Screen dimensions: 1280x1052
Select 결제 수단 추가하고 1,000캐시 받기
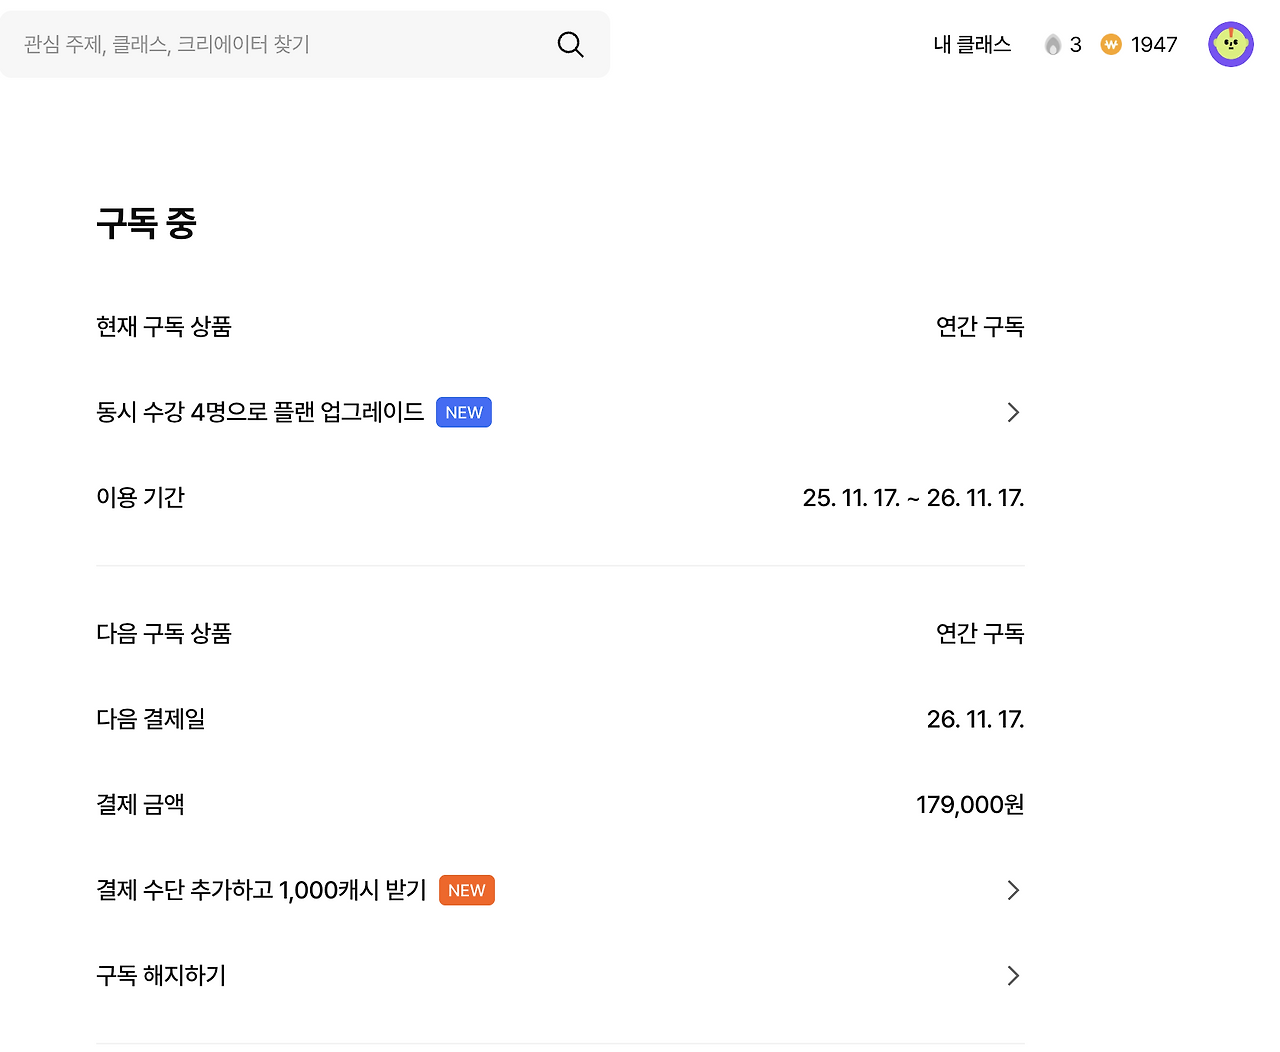pyautogui.click(x=261, y=891)
